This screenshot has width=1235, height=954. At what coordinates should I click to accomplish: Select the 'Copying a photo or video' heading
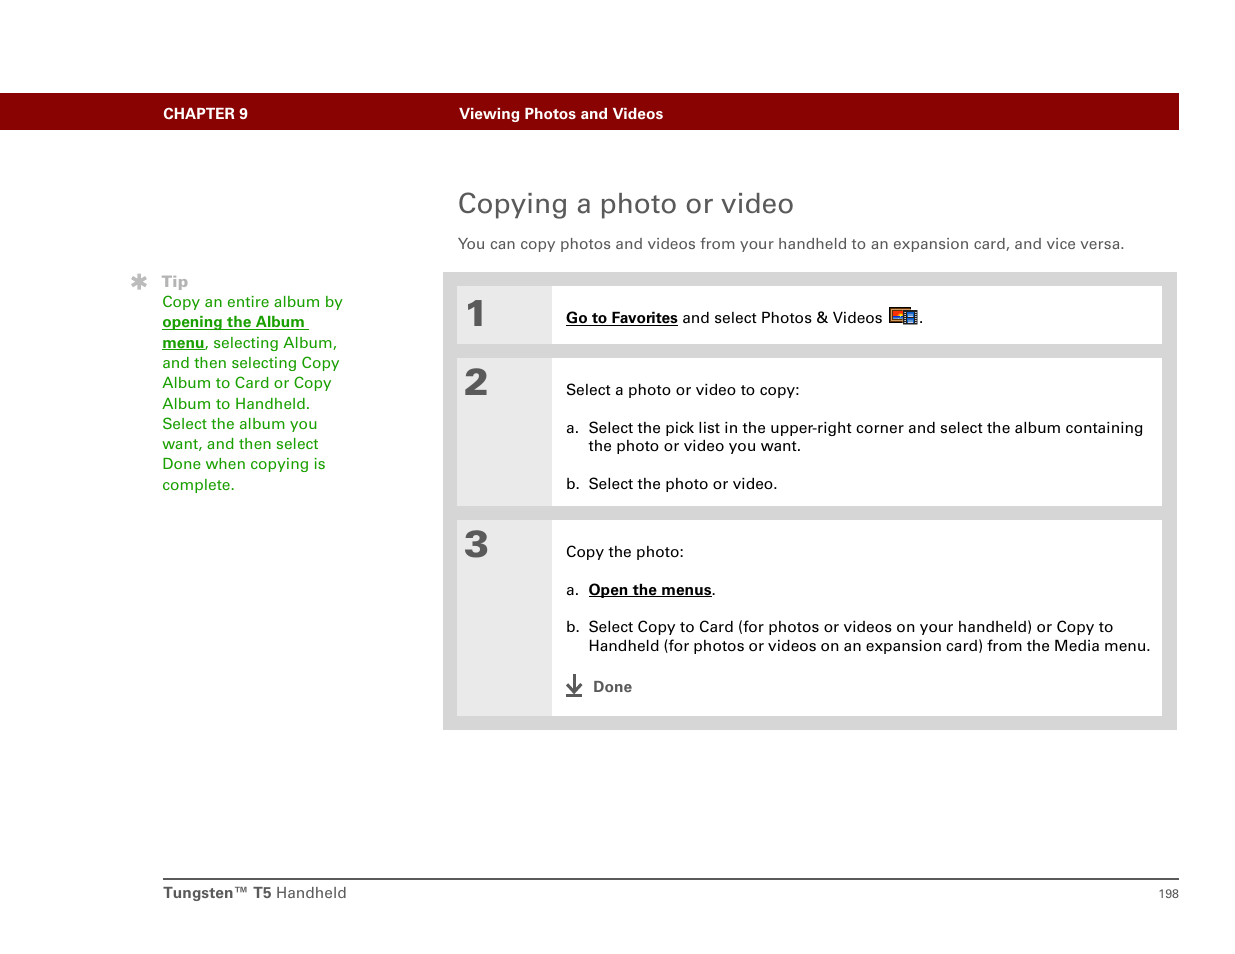(626, 204)
